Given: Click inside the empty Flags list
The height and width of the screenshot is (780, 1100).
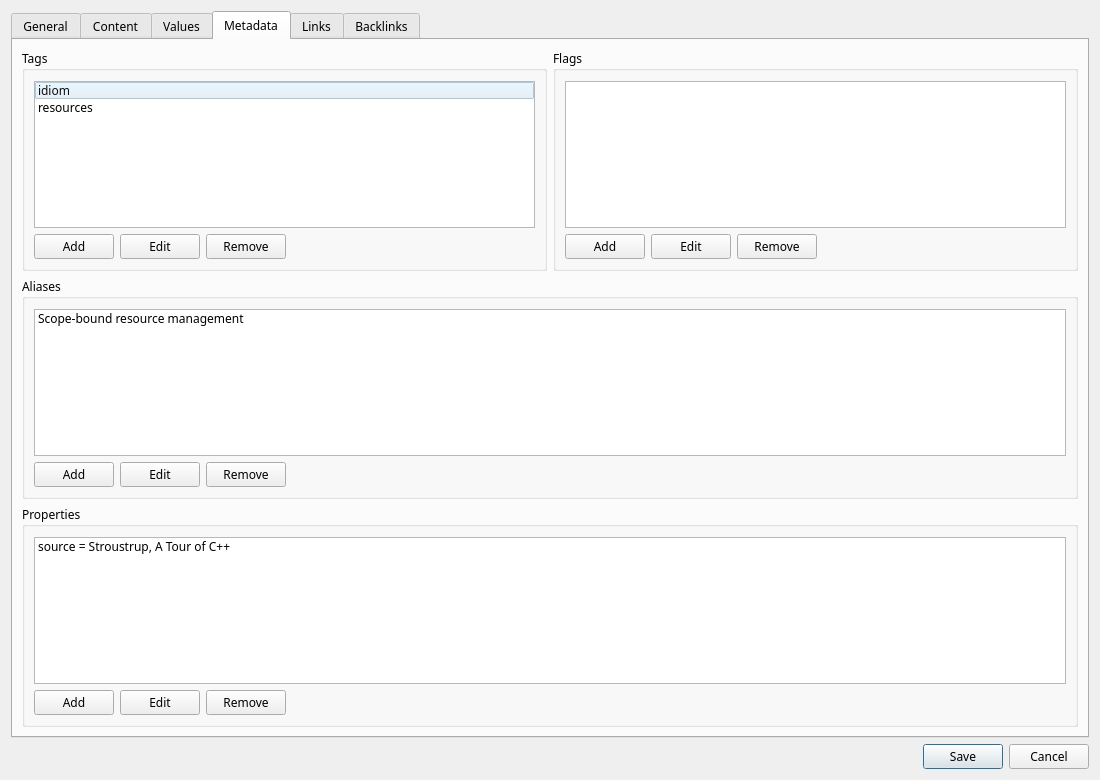Looking at the screenshot, I should [x=815, y=154].
